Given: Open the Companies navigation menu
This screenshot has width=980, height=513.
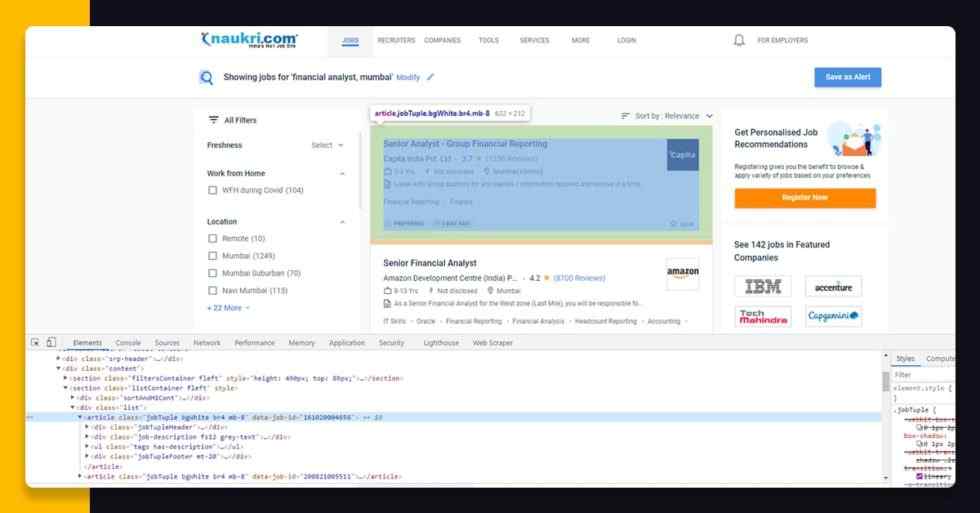Looking at the screenshot, I should [x=442, y=41].
